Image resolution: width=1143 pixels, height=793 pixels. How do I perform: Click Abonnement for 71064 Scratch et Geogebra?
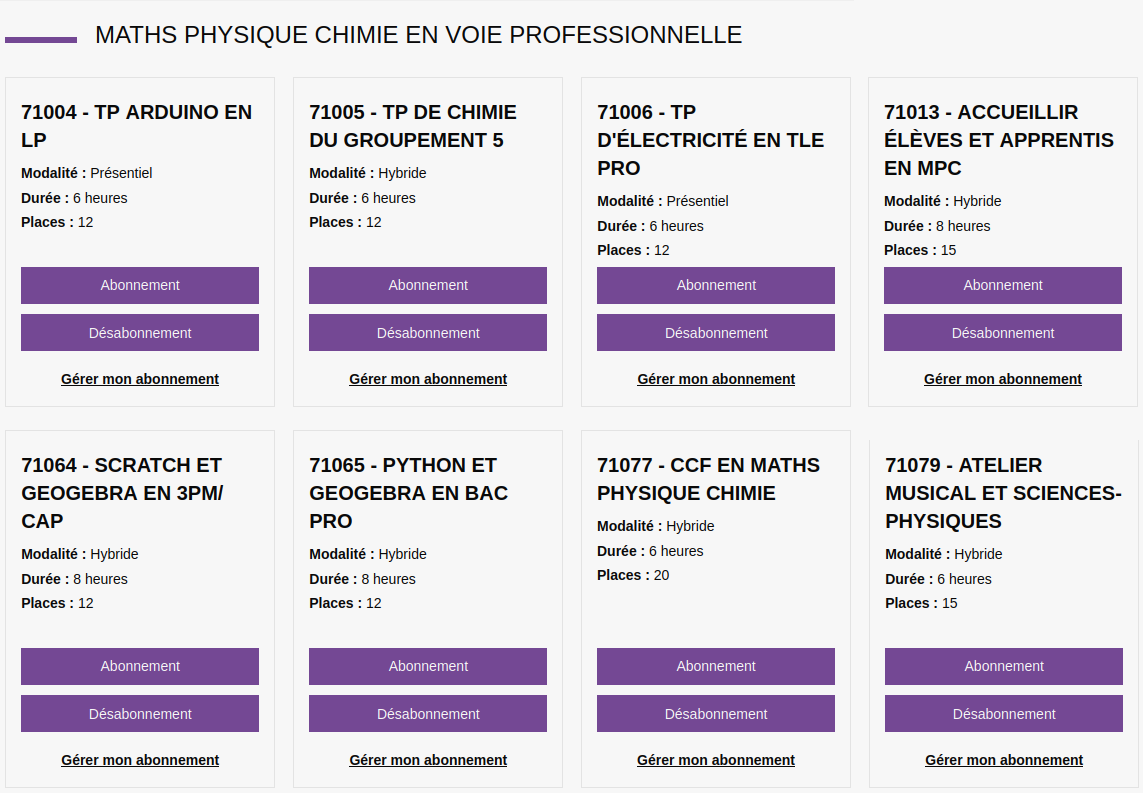click(x=140, y=666)
